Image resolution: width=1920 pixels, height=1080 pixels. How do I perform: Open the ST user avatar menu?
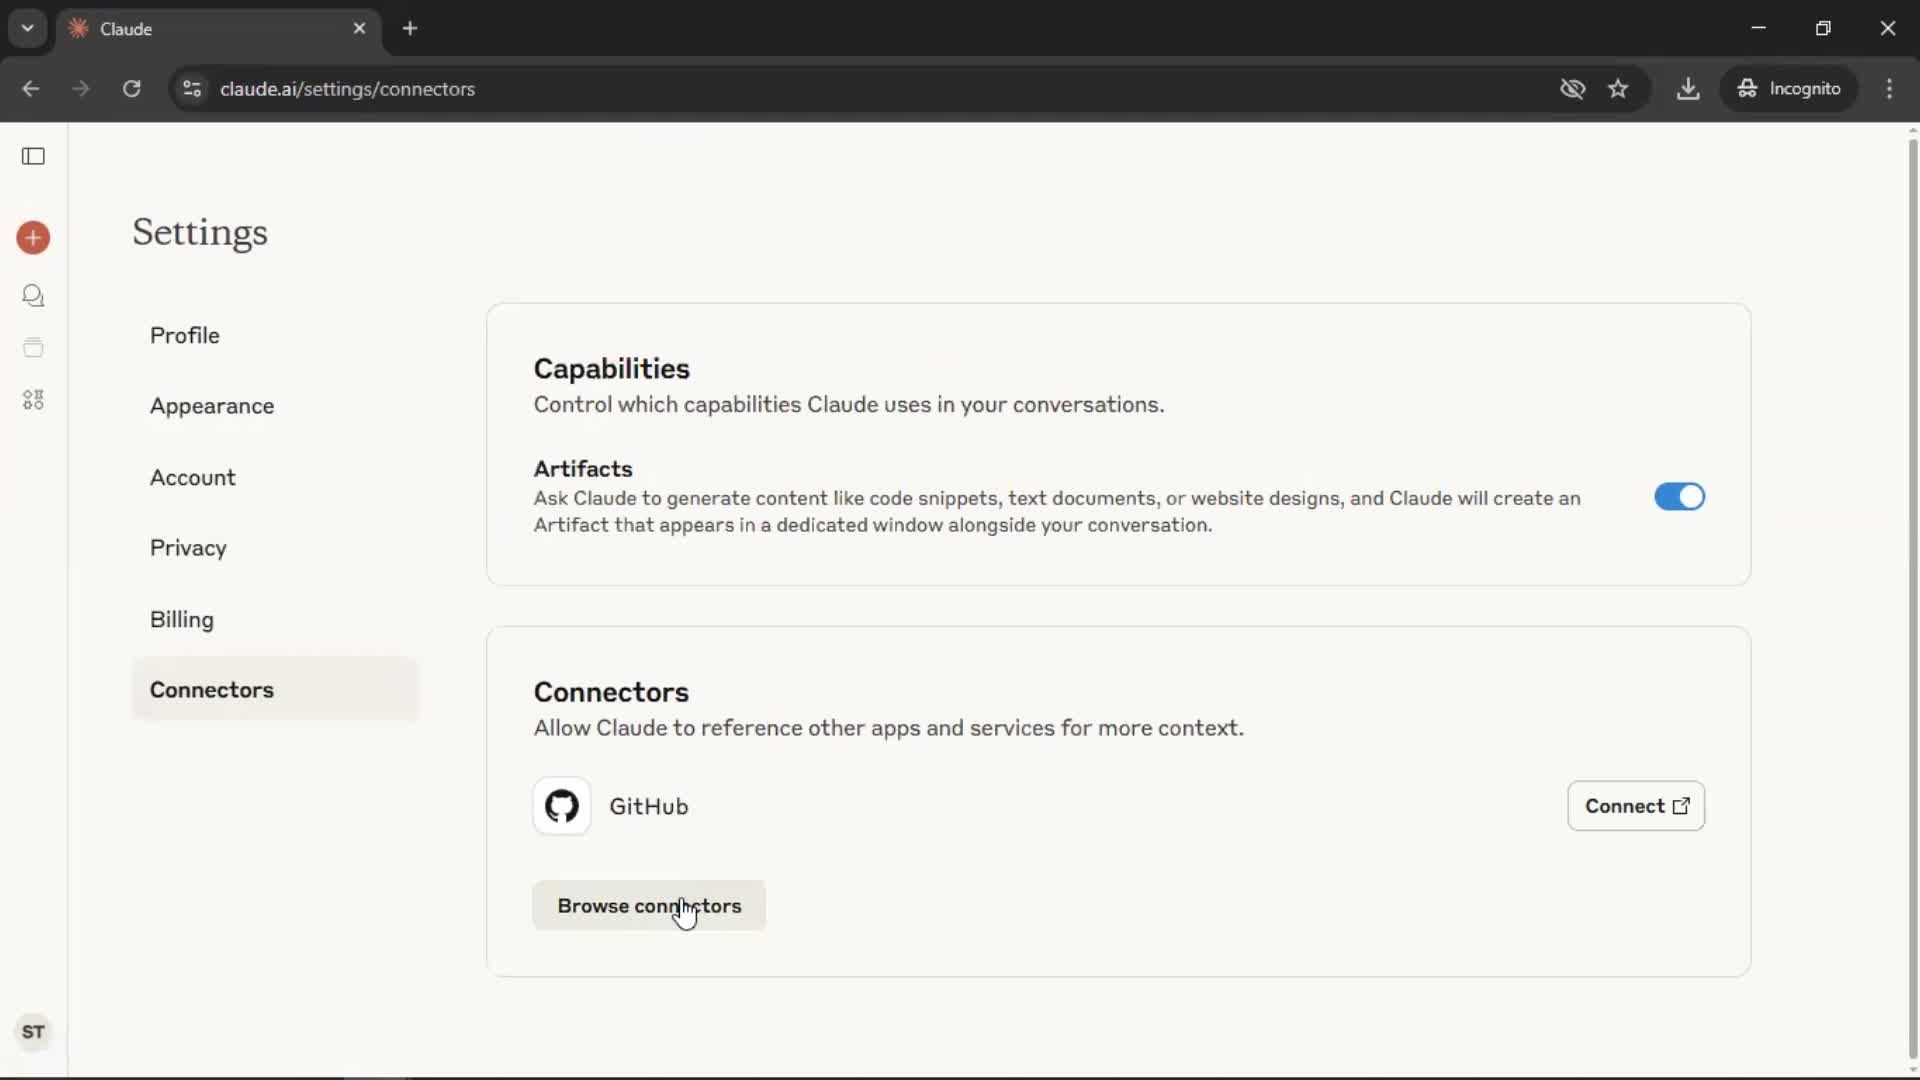pos(33,1032)
